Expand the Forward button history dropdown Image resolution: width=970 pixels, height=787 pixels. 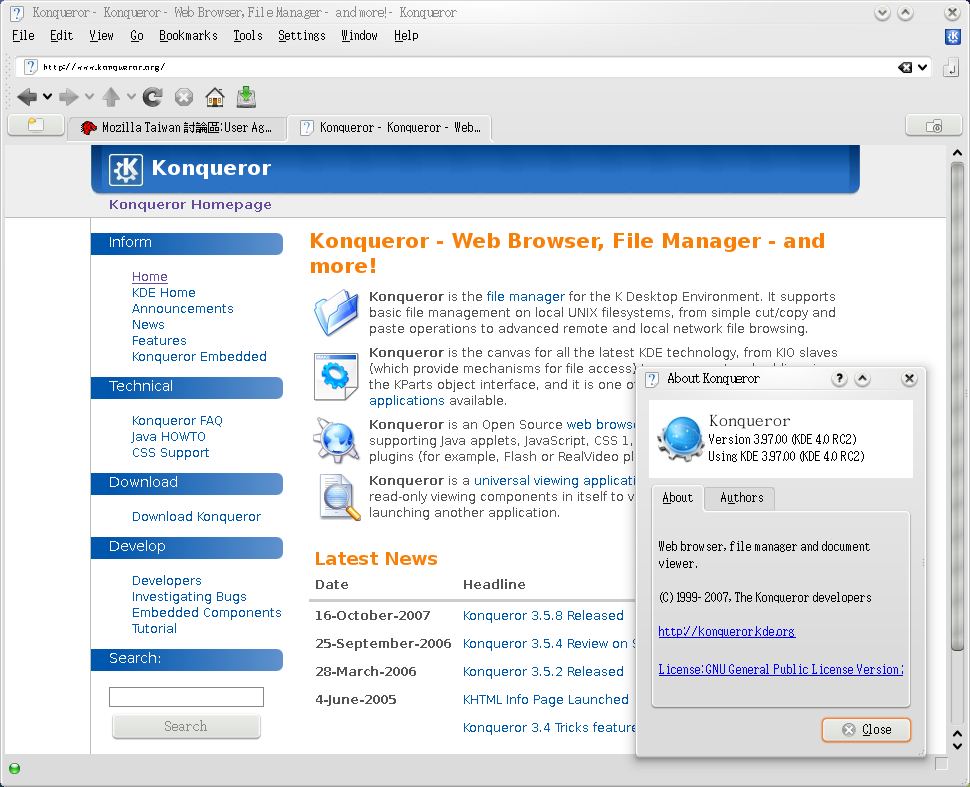click(89, 97)
